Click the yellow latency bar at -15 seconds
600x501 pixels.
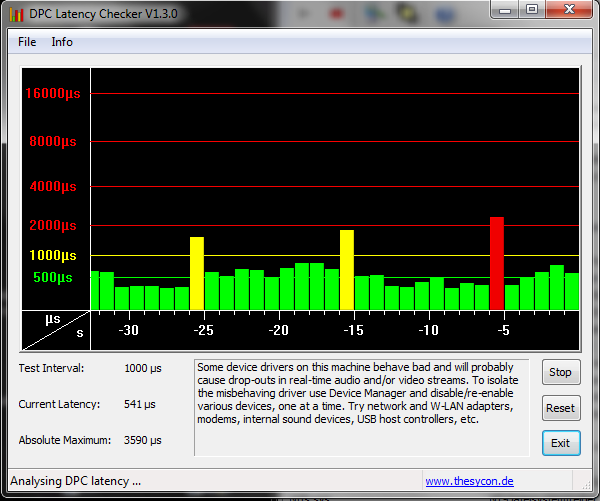(347, 270)
